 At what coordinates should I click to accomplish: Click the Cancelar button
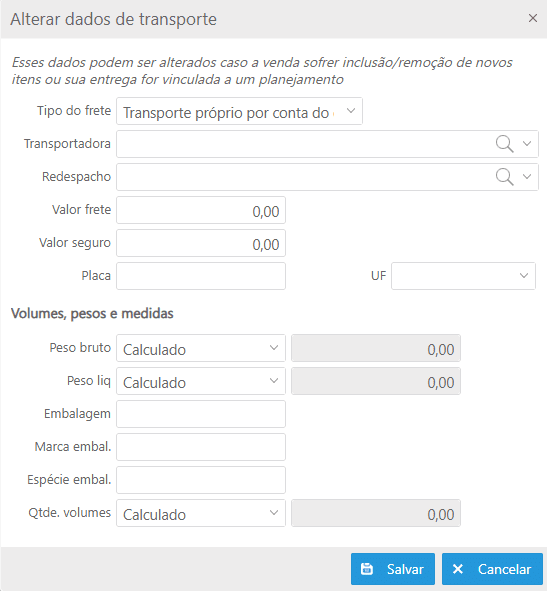pyautogui.click(x=492, y=569)
